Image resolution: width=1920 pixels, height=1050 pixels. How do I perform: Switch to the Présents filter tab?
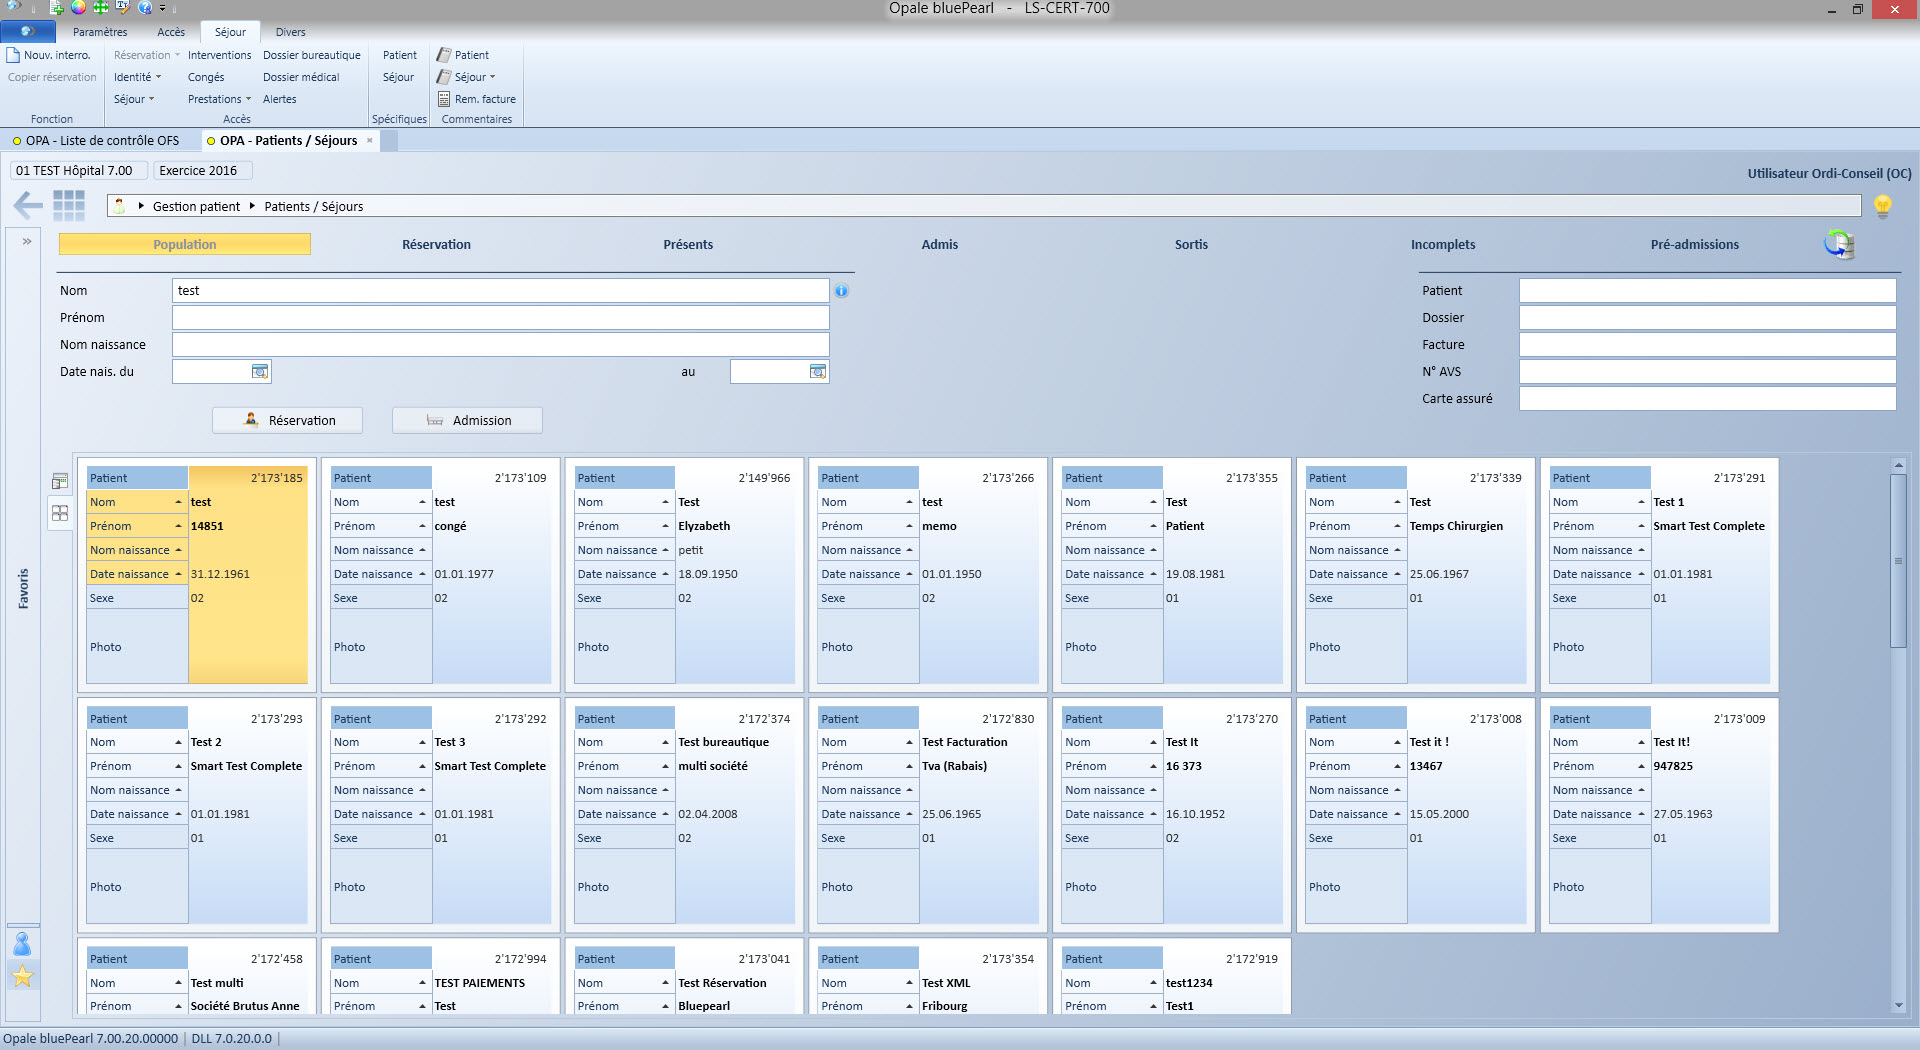point(688,244)
